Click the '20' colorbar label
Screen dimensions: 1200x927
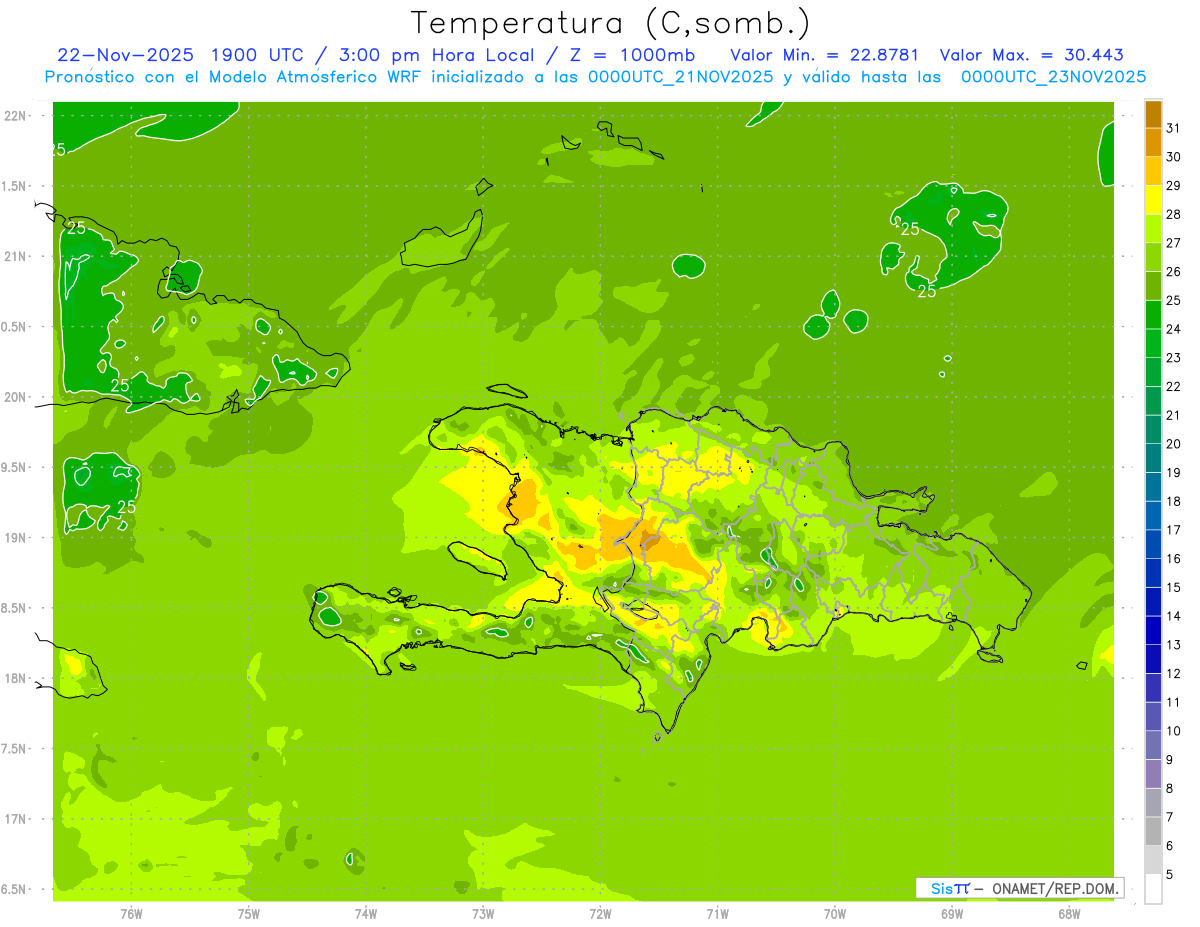click(x=1174, y=444)
